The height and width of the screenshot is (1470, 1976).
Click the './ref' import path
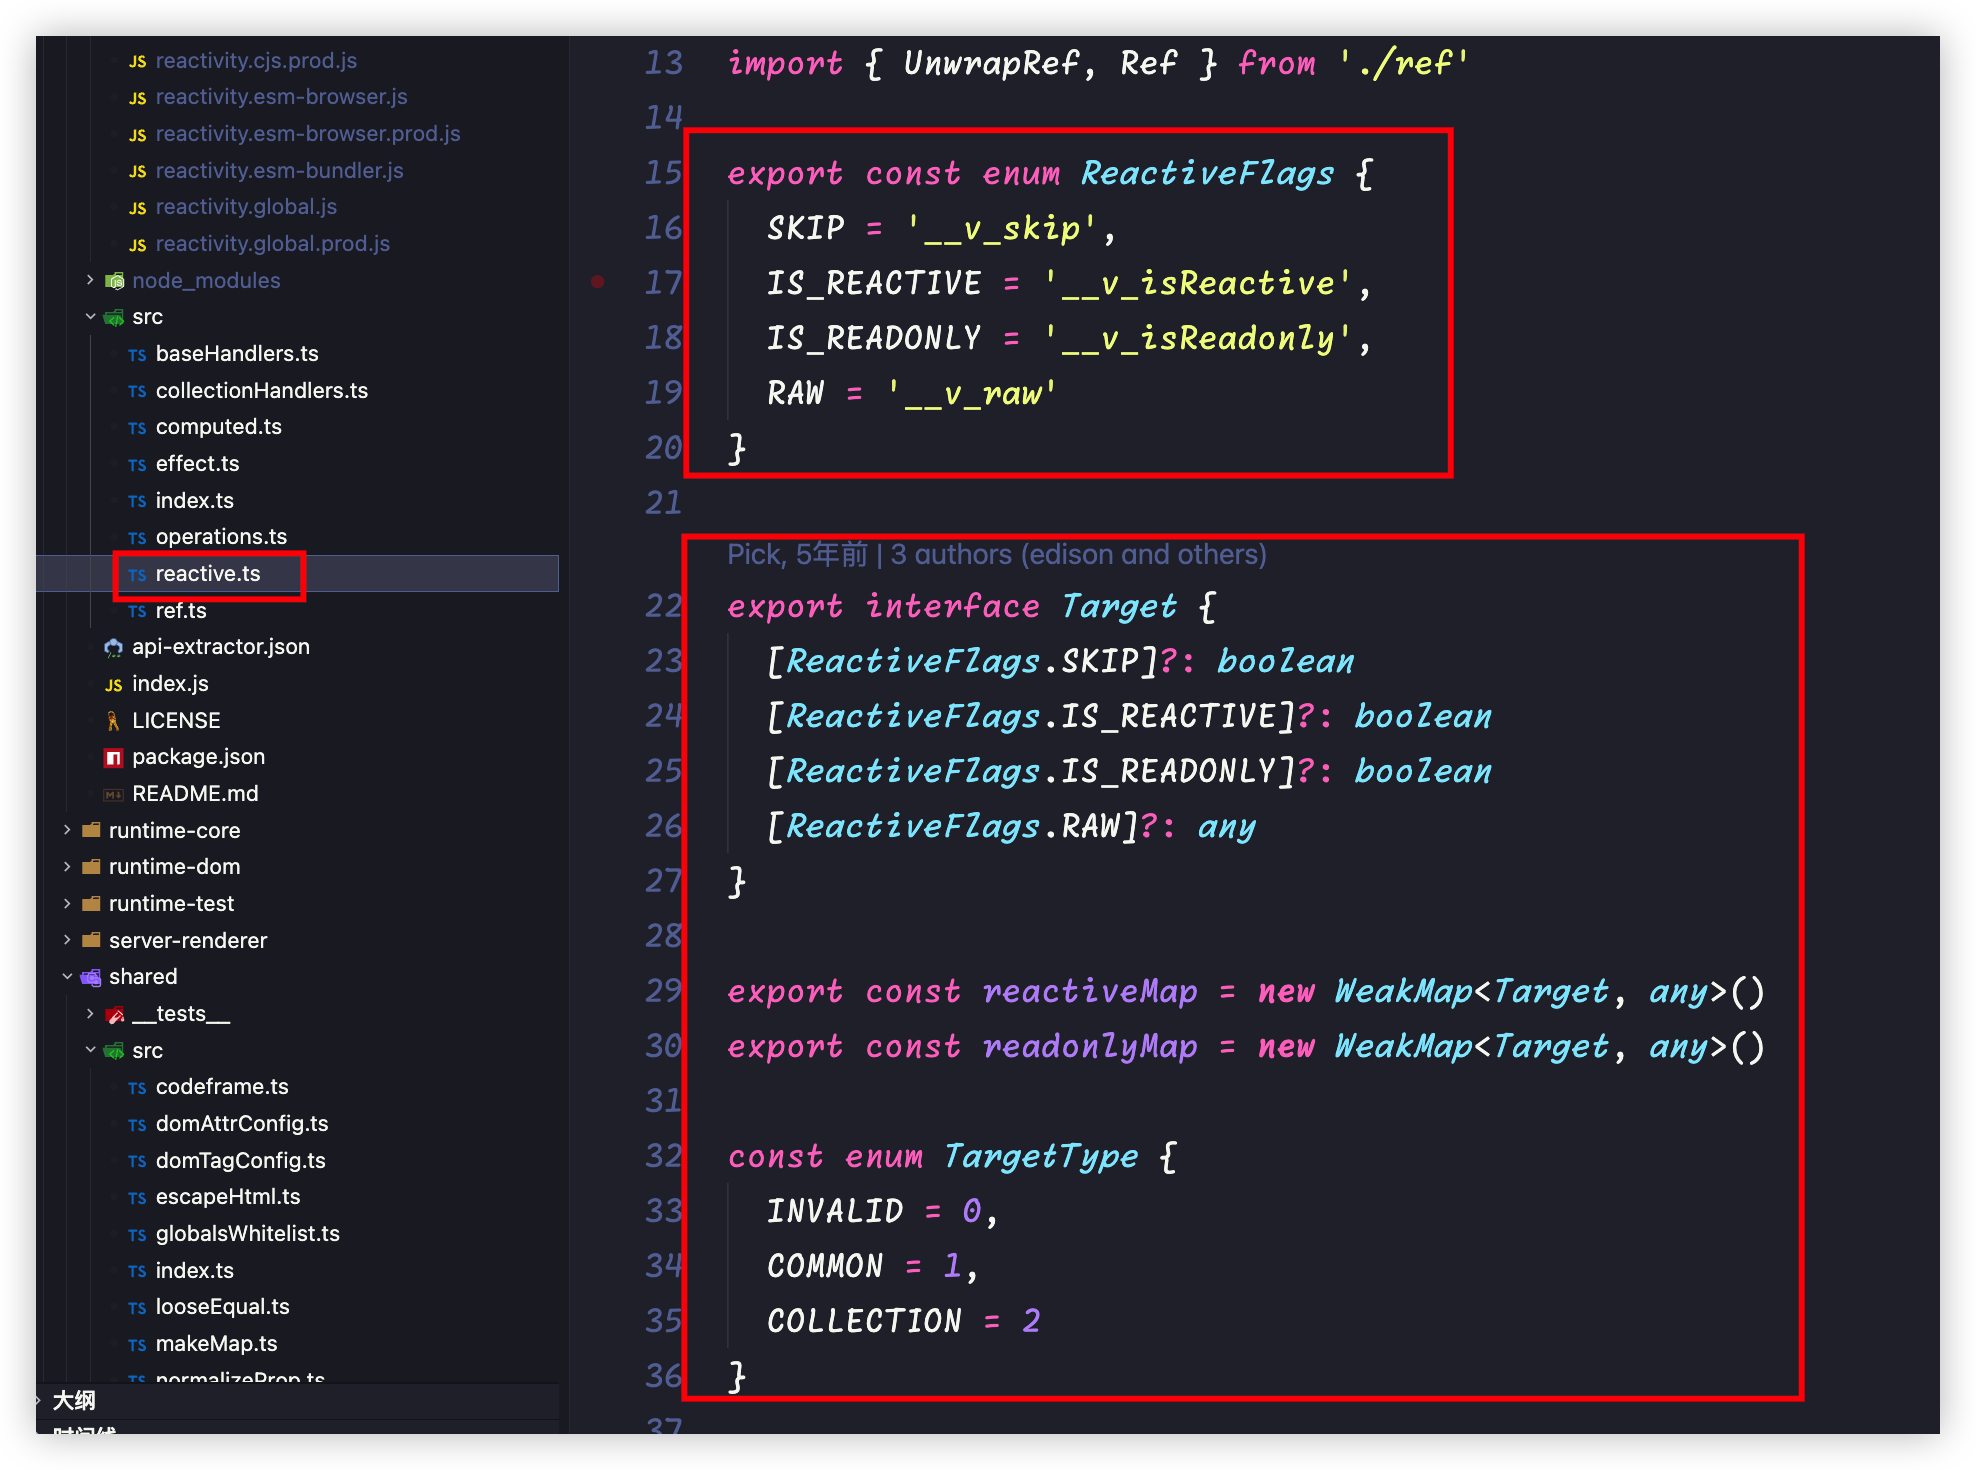coord(1405,64)
